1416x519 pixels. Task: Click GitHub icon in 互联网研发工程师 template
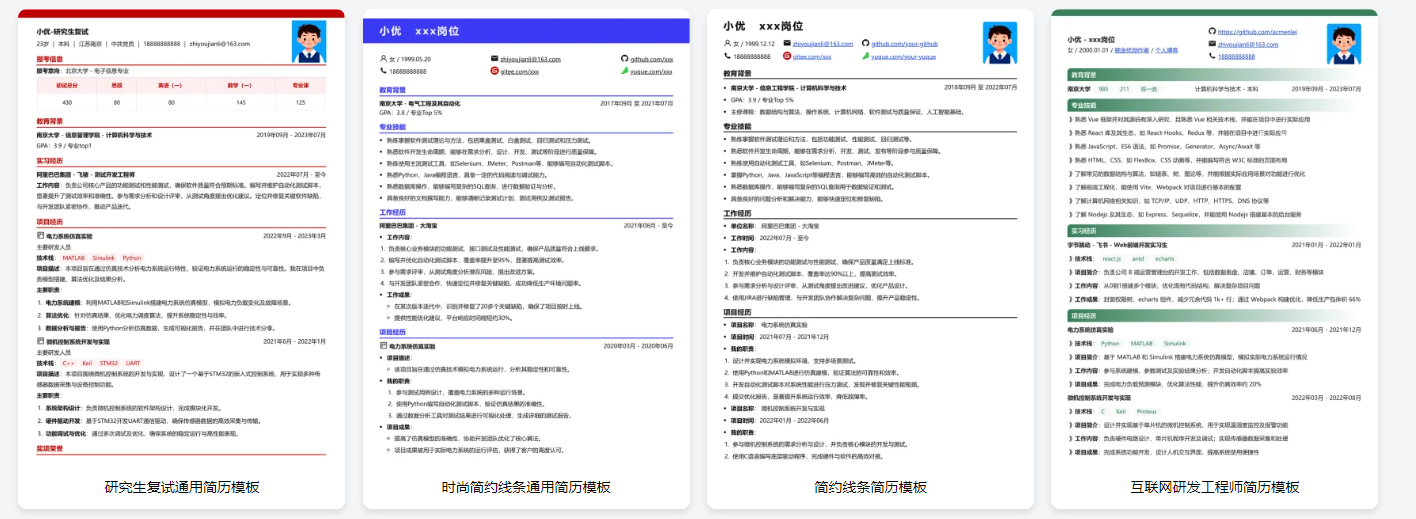click(1214, 32)
